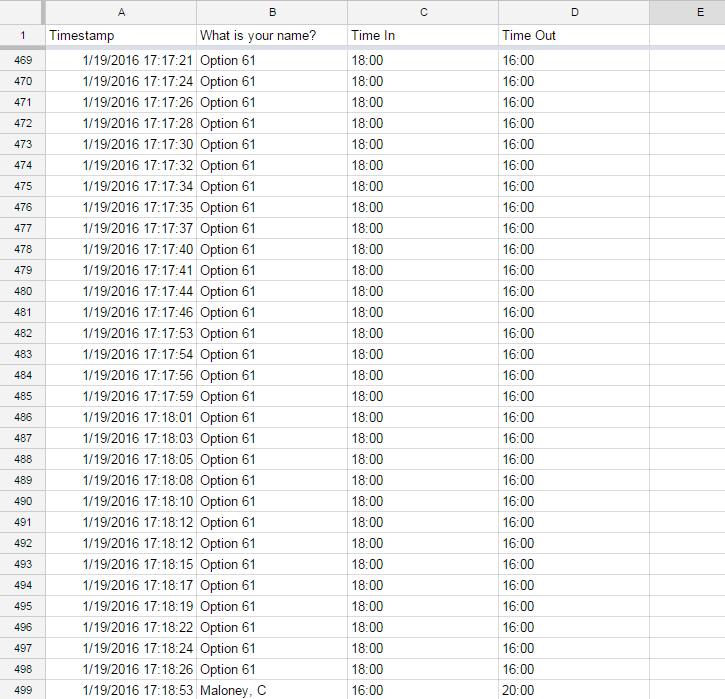Image resolution: width=725 pixels, height=699 pixels.
Task: Select row number 492
Action: [23, 543]
